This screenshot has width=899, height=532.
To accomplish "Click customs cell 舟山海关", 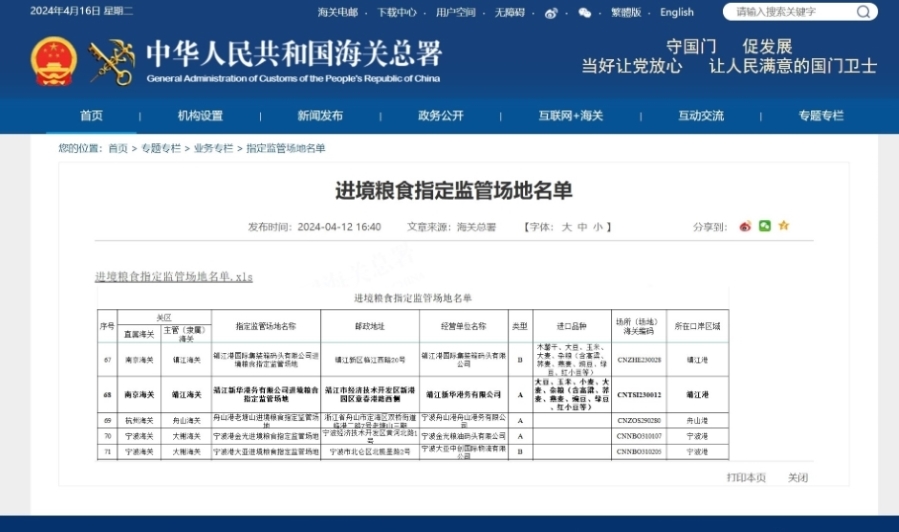I will pyautogui.click(x=186, y=421).
